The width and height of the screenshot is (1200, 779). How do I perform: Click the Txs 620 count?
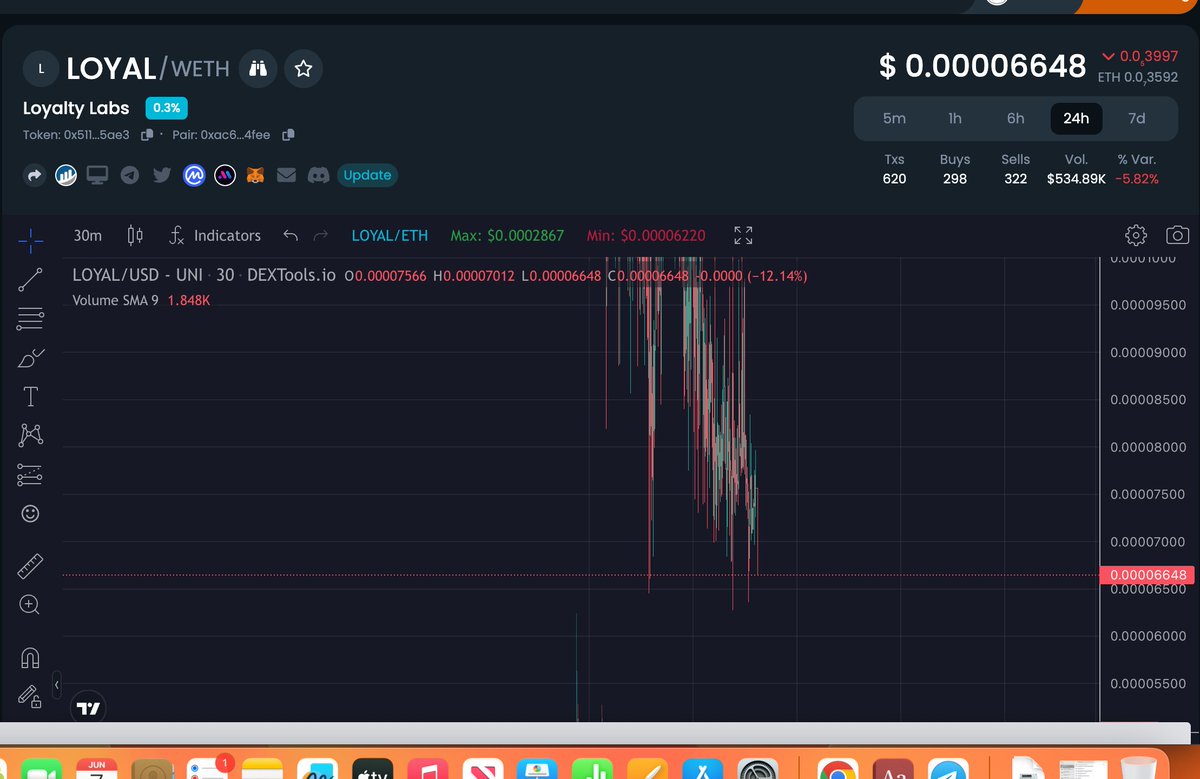point(894,179)
